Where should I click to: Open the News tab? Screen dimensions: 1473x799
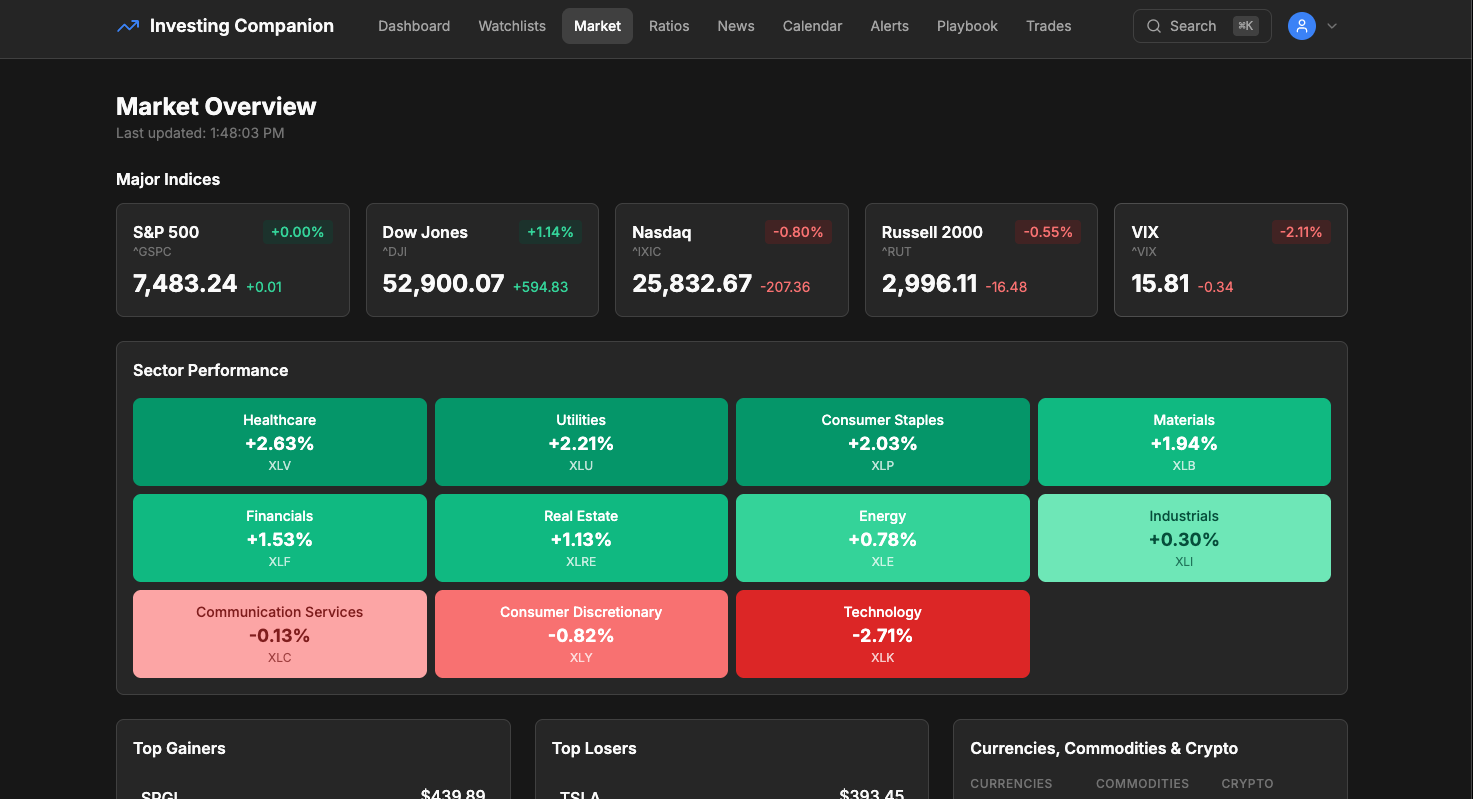[736, 26]
